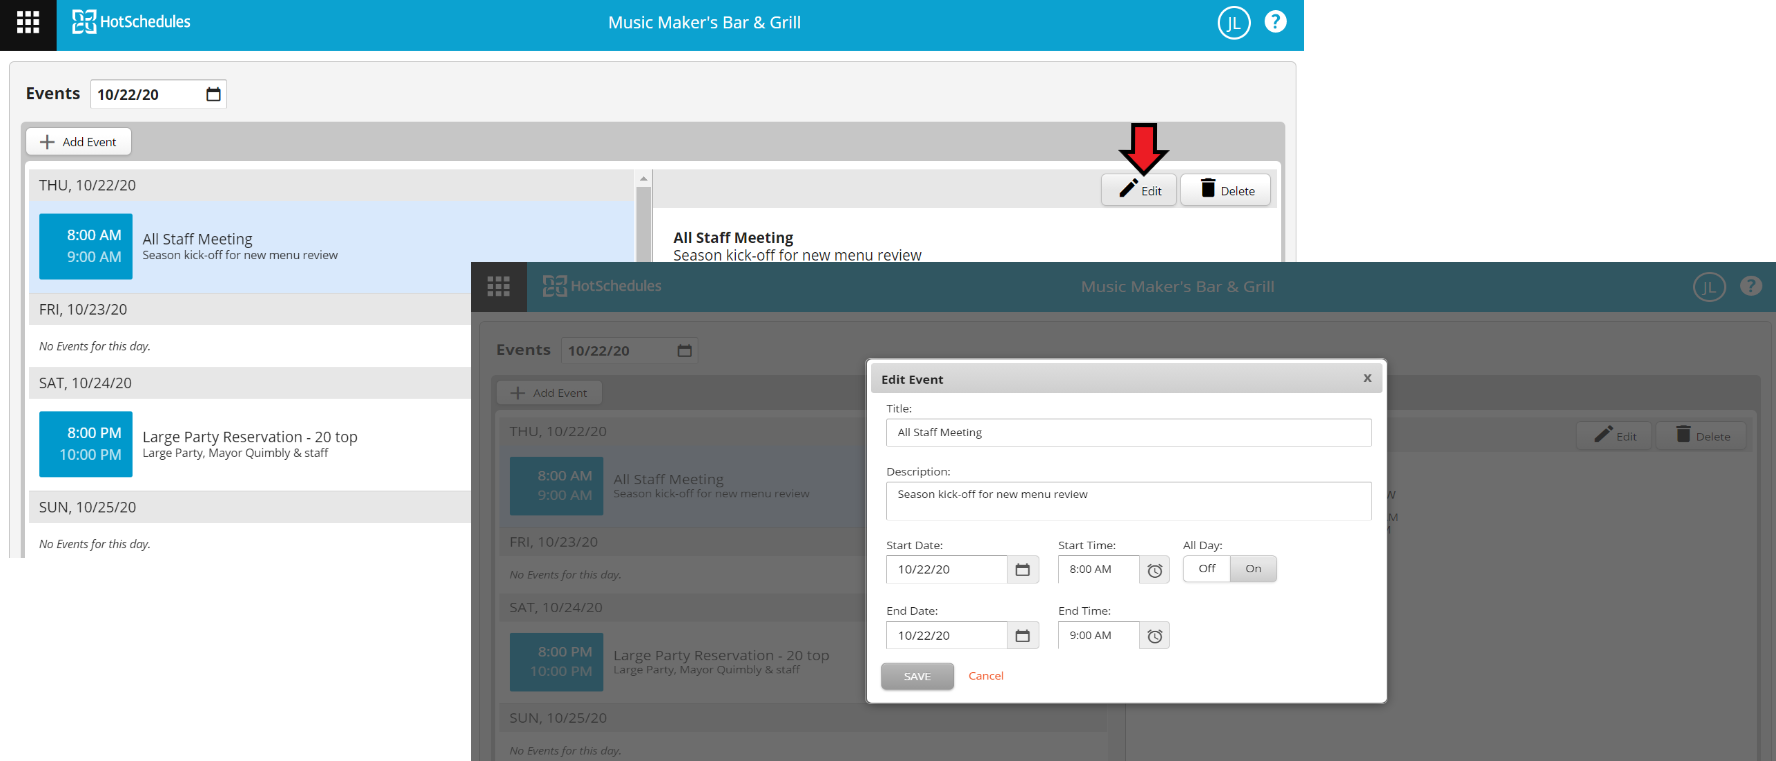The height and width of the screenshot is (761, 1776).
Task: Open the help question mark in back window
Action: (x=1276, y=22)
